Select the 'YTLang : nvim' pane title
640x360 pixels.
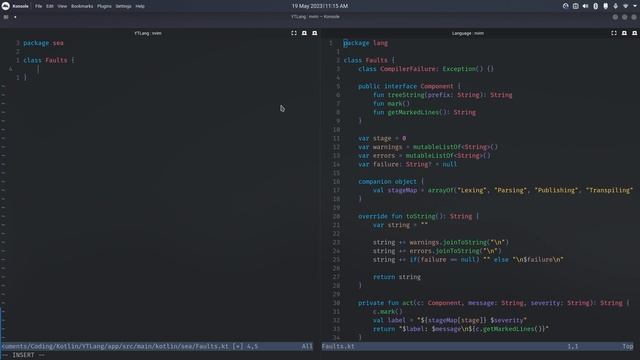(148, 33)
